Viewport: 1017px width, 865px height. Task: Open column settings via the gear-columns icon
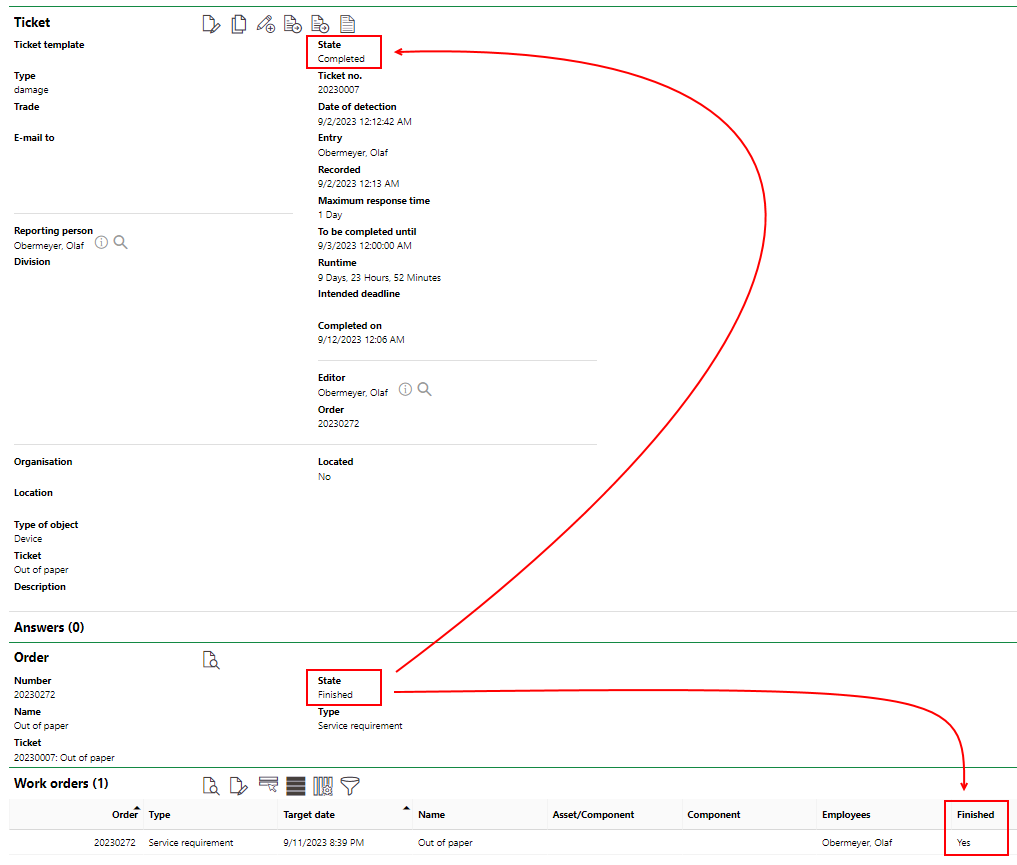(x=322, y=786)
